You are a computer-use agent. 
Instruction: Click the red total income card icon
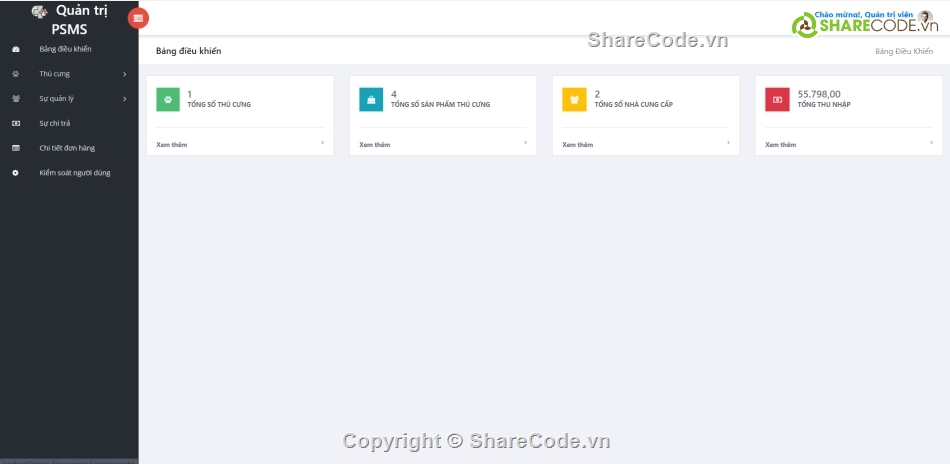[777, 99]
